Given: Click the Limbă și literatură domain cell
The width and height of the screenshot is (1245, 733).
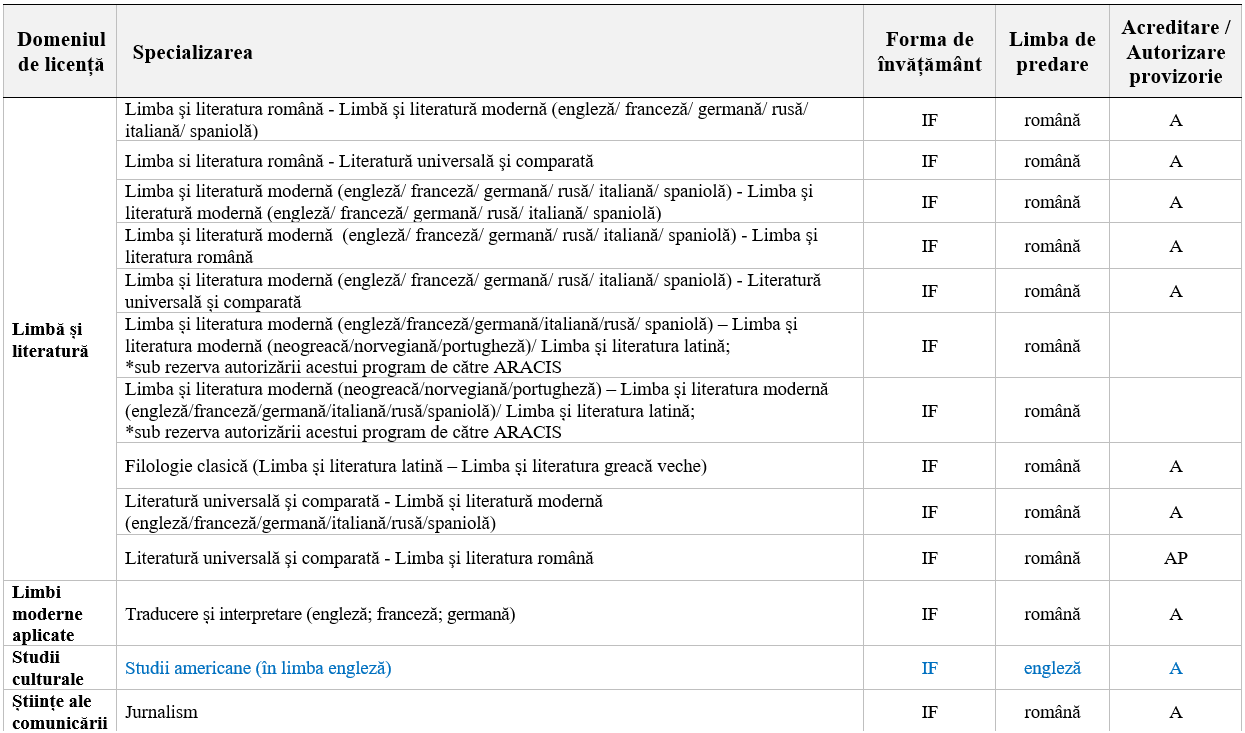Looking at the screenshot, I should click(50, 340).
